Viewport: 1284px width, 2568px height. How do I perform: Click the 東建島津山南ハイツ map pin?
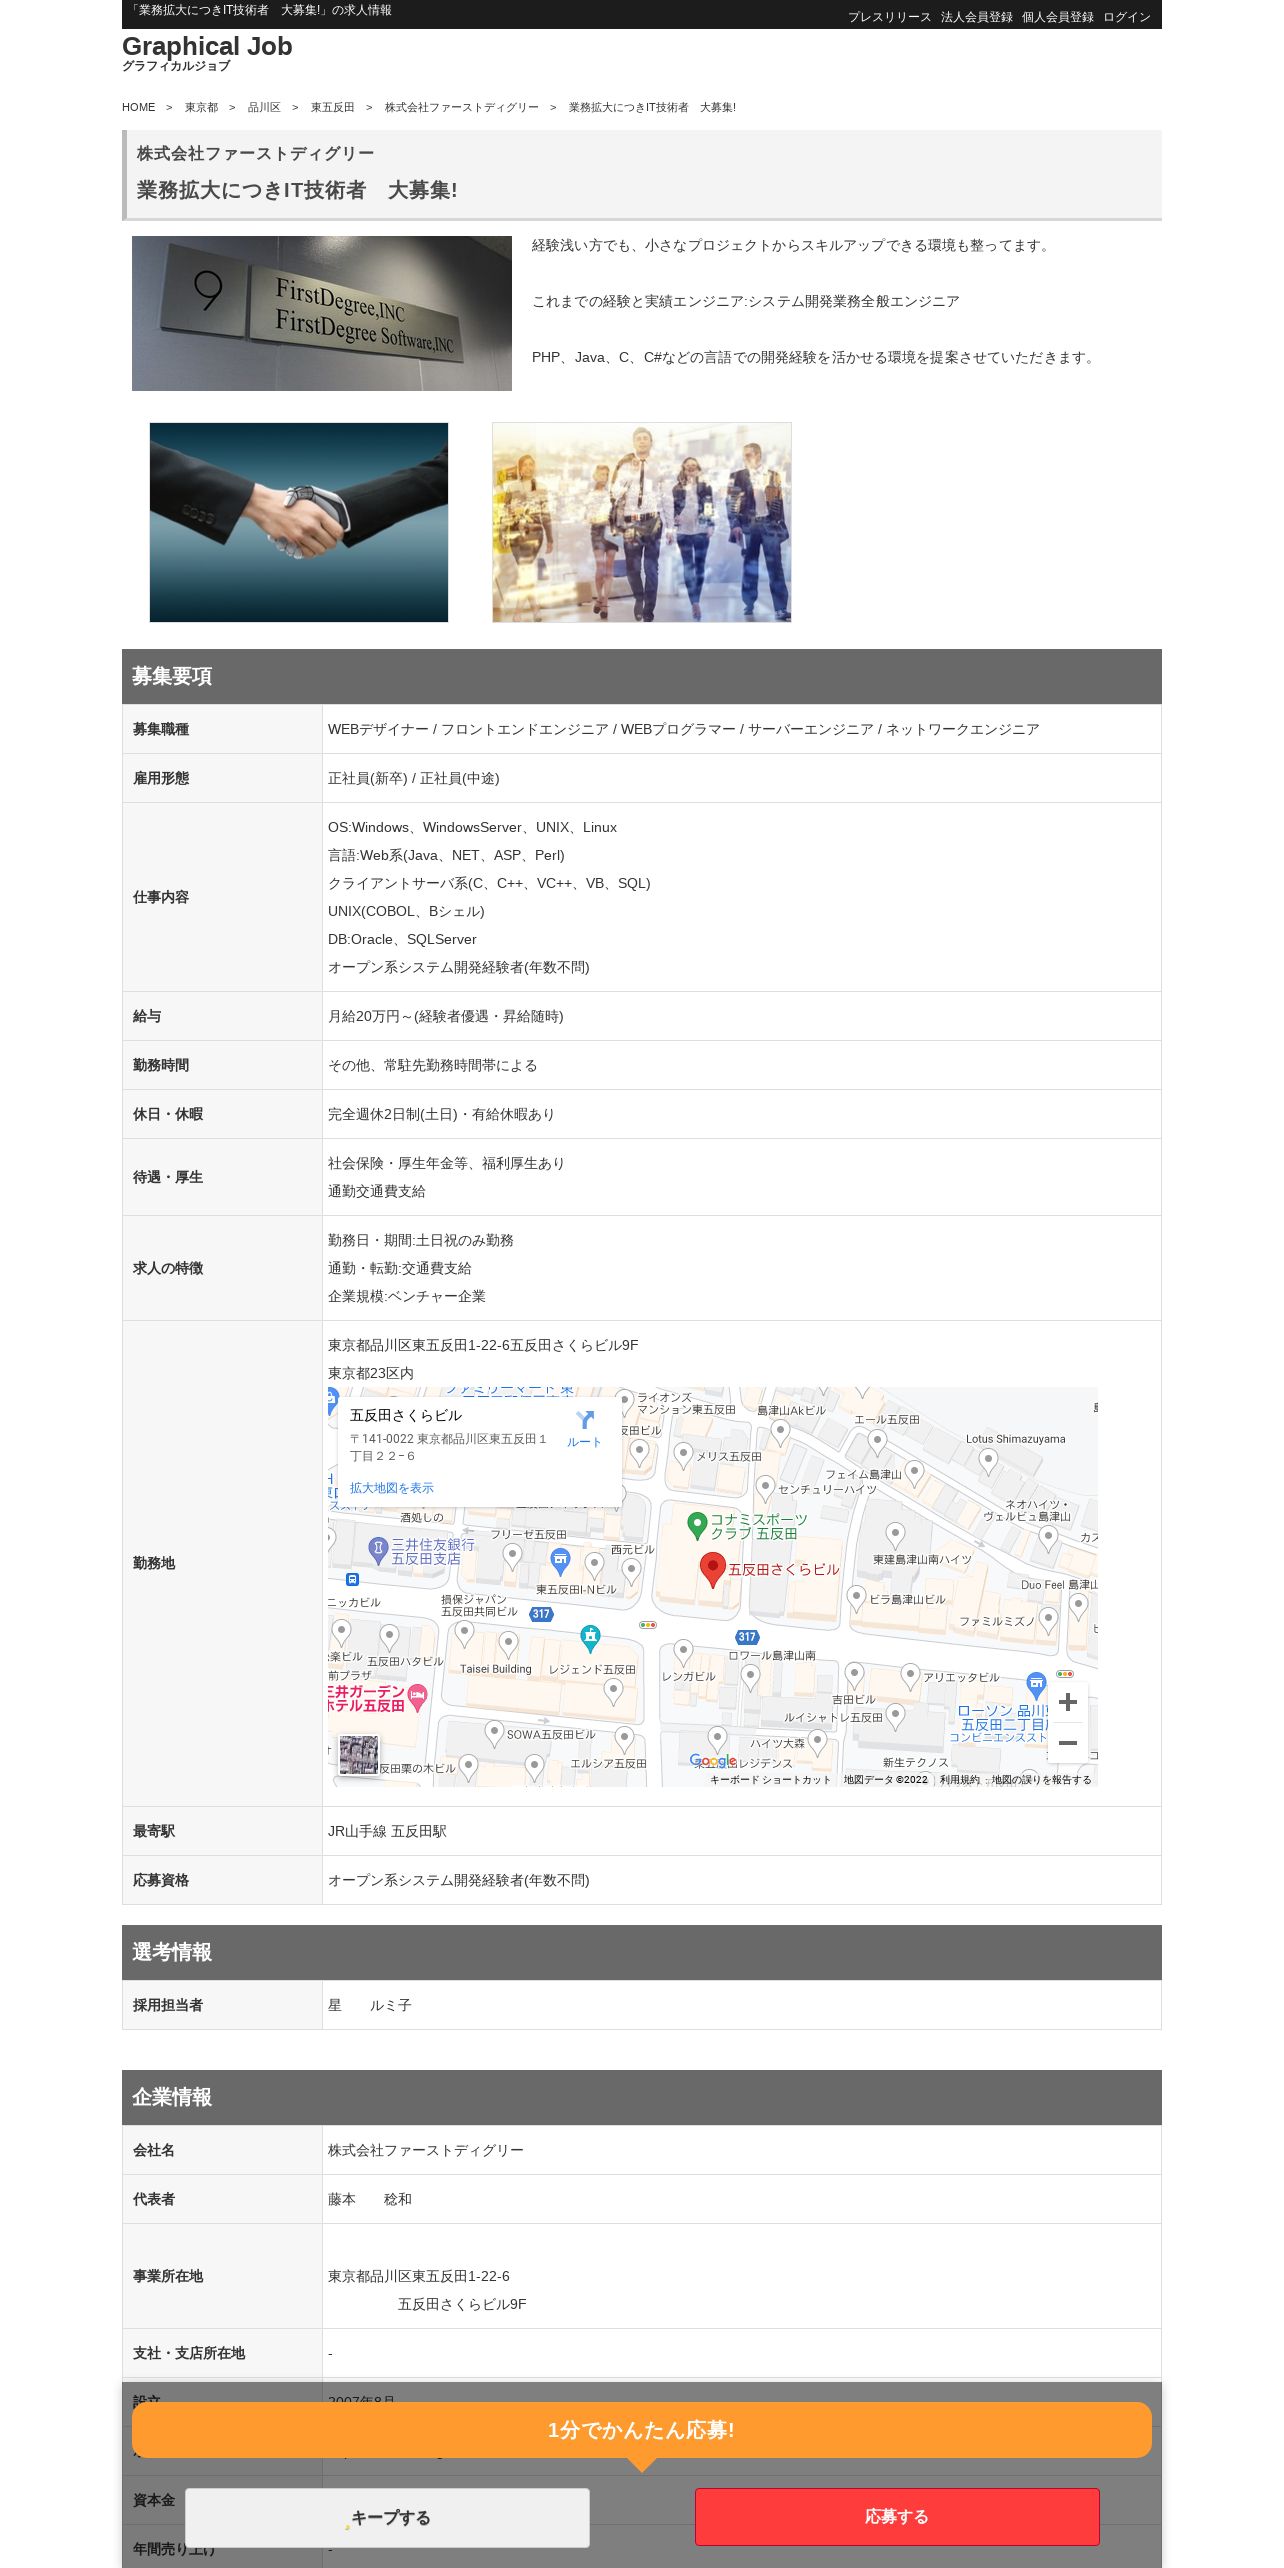click(x=896, y=1536)
